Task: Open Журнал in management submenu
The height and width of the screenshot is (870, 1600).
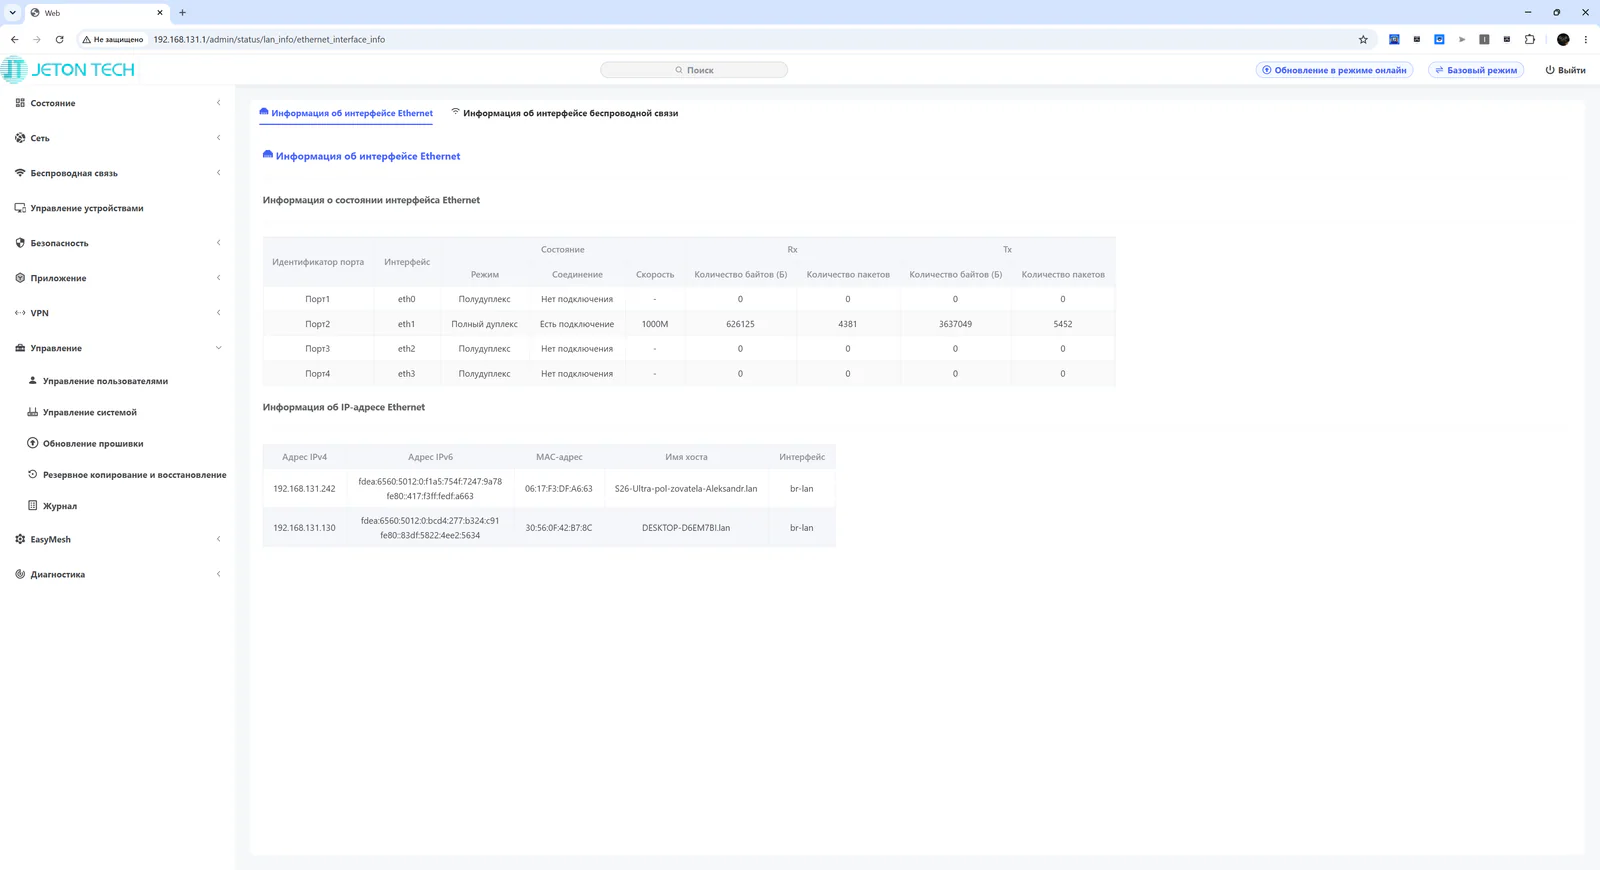Action: pyautogui.click(x=59, y=506)
